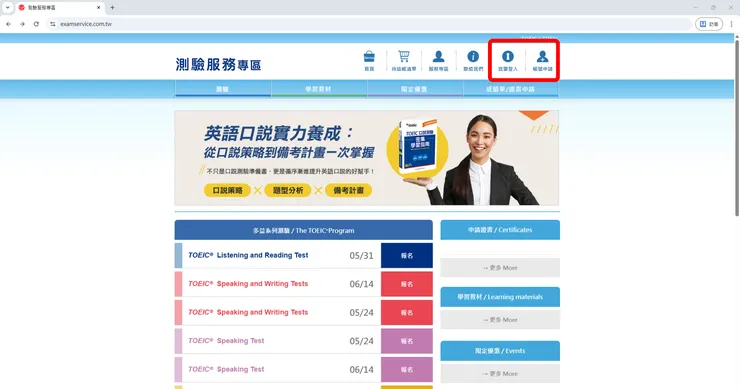The image size is (740, 389).
Task: View site information icon beside the URL
Action: pyautogui.click(x=52, y=24)
